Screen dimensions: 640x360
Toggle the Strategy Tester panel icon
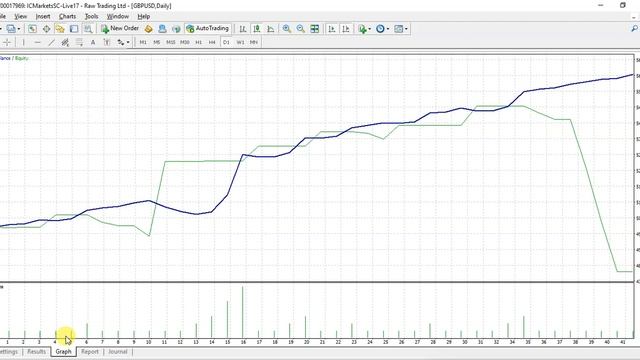coord(88,29)
